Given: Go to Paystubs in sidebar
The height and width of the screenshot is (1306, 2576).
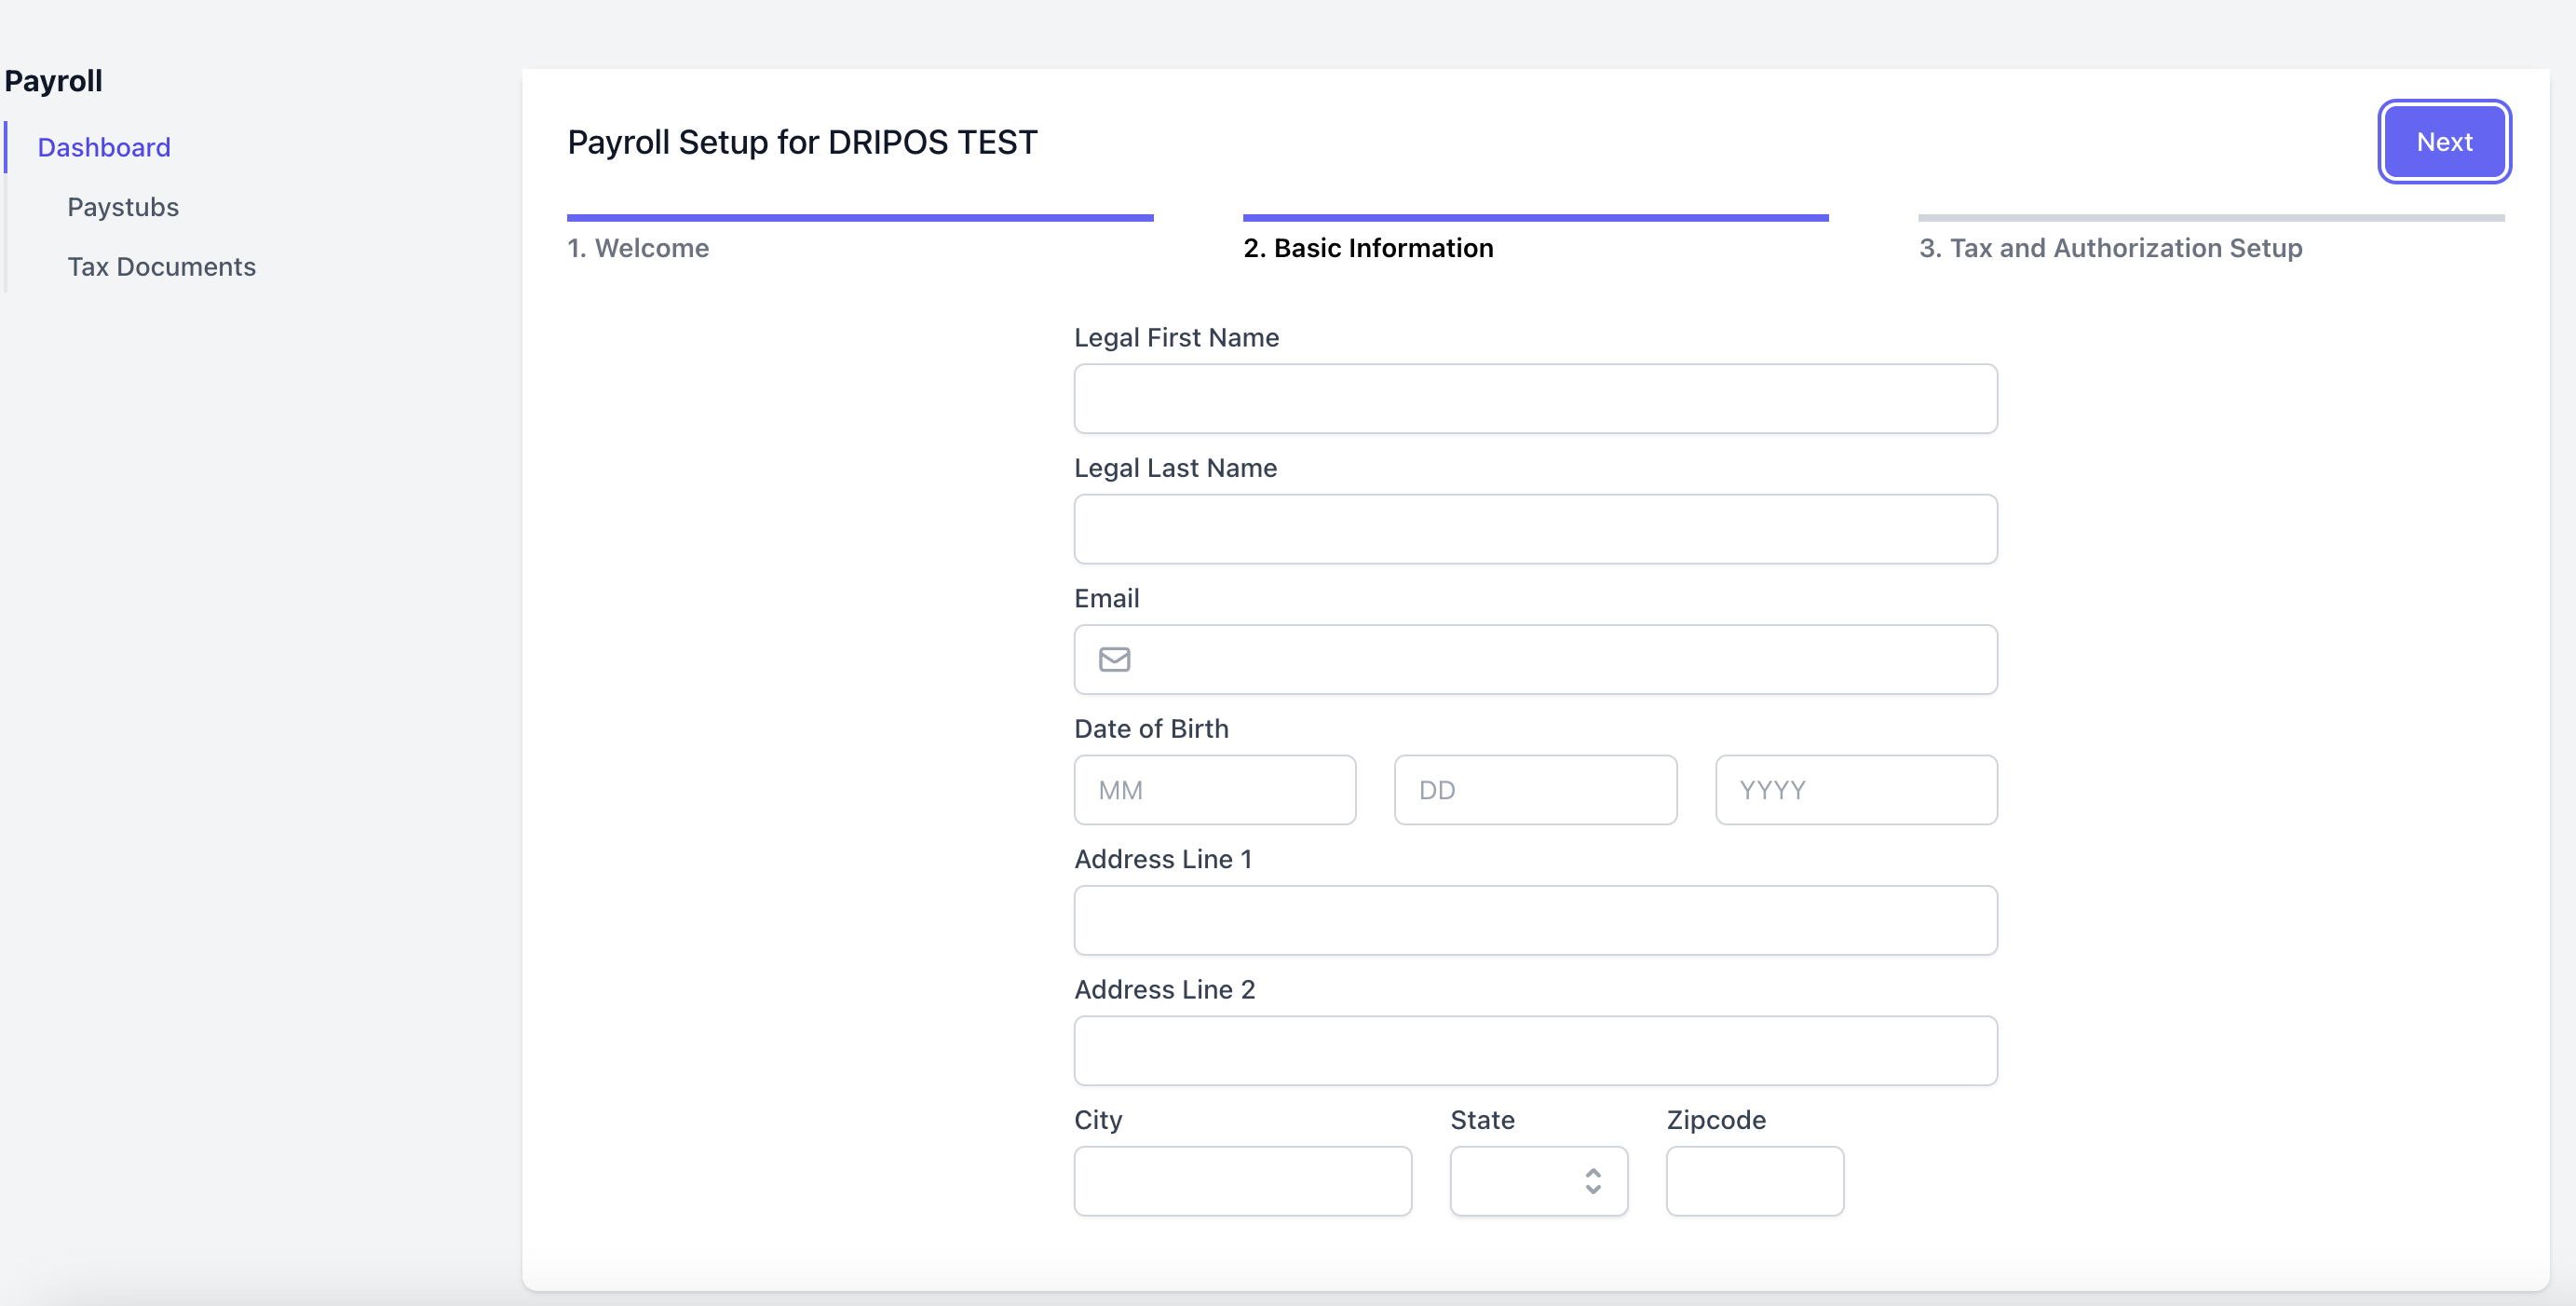Looking at the screenshot, I should 123,207.
